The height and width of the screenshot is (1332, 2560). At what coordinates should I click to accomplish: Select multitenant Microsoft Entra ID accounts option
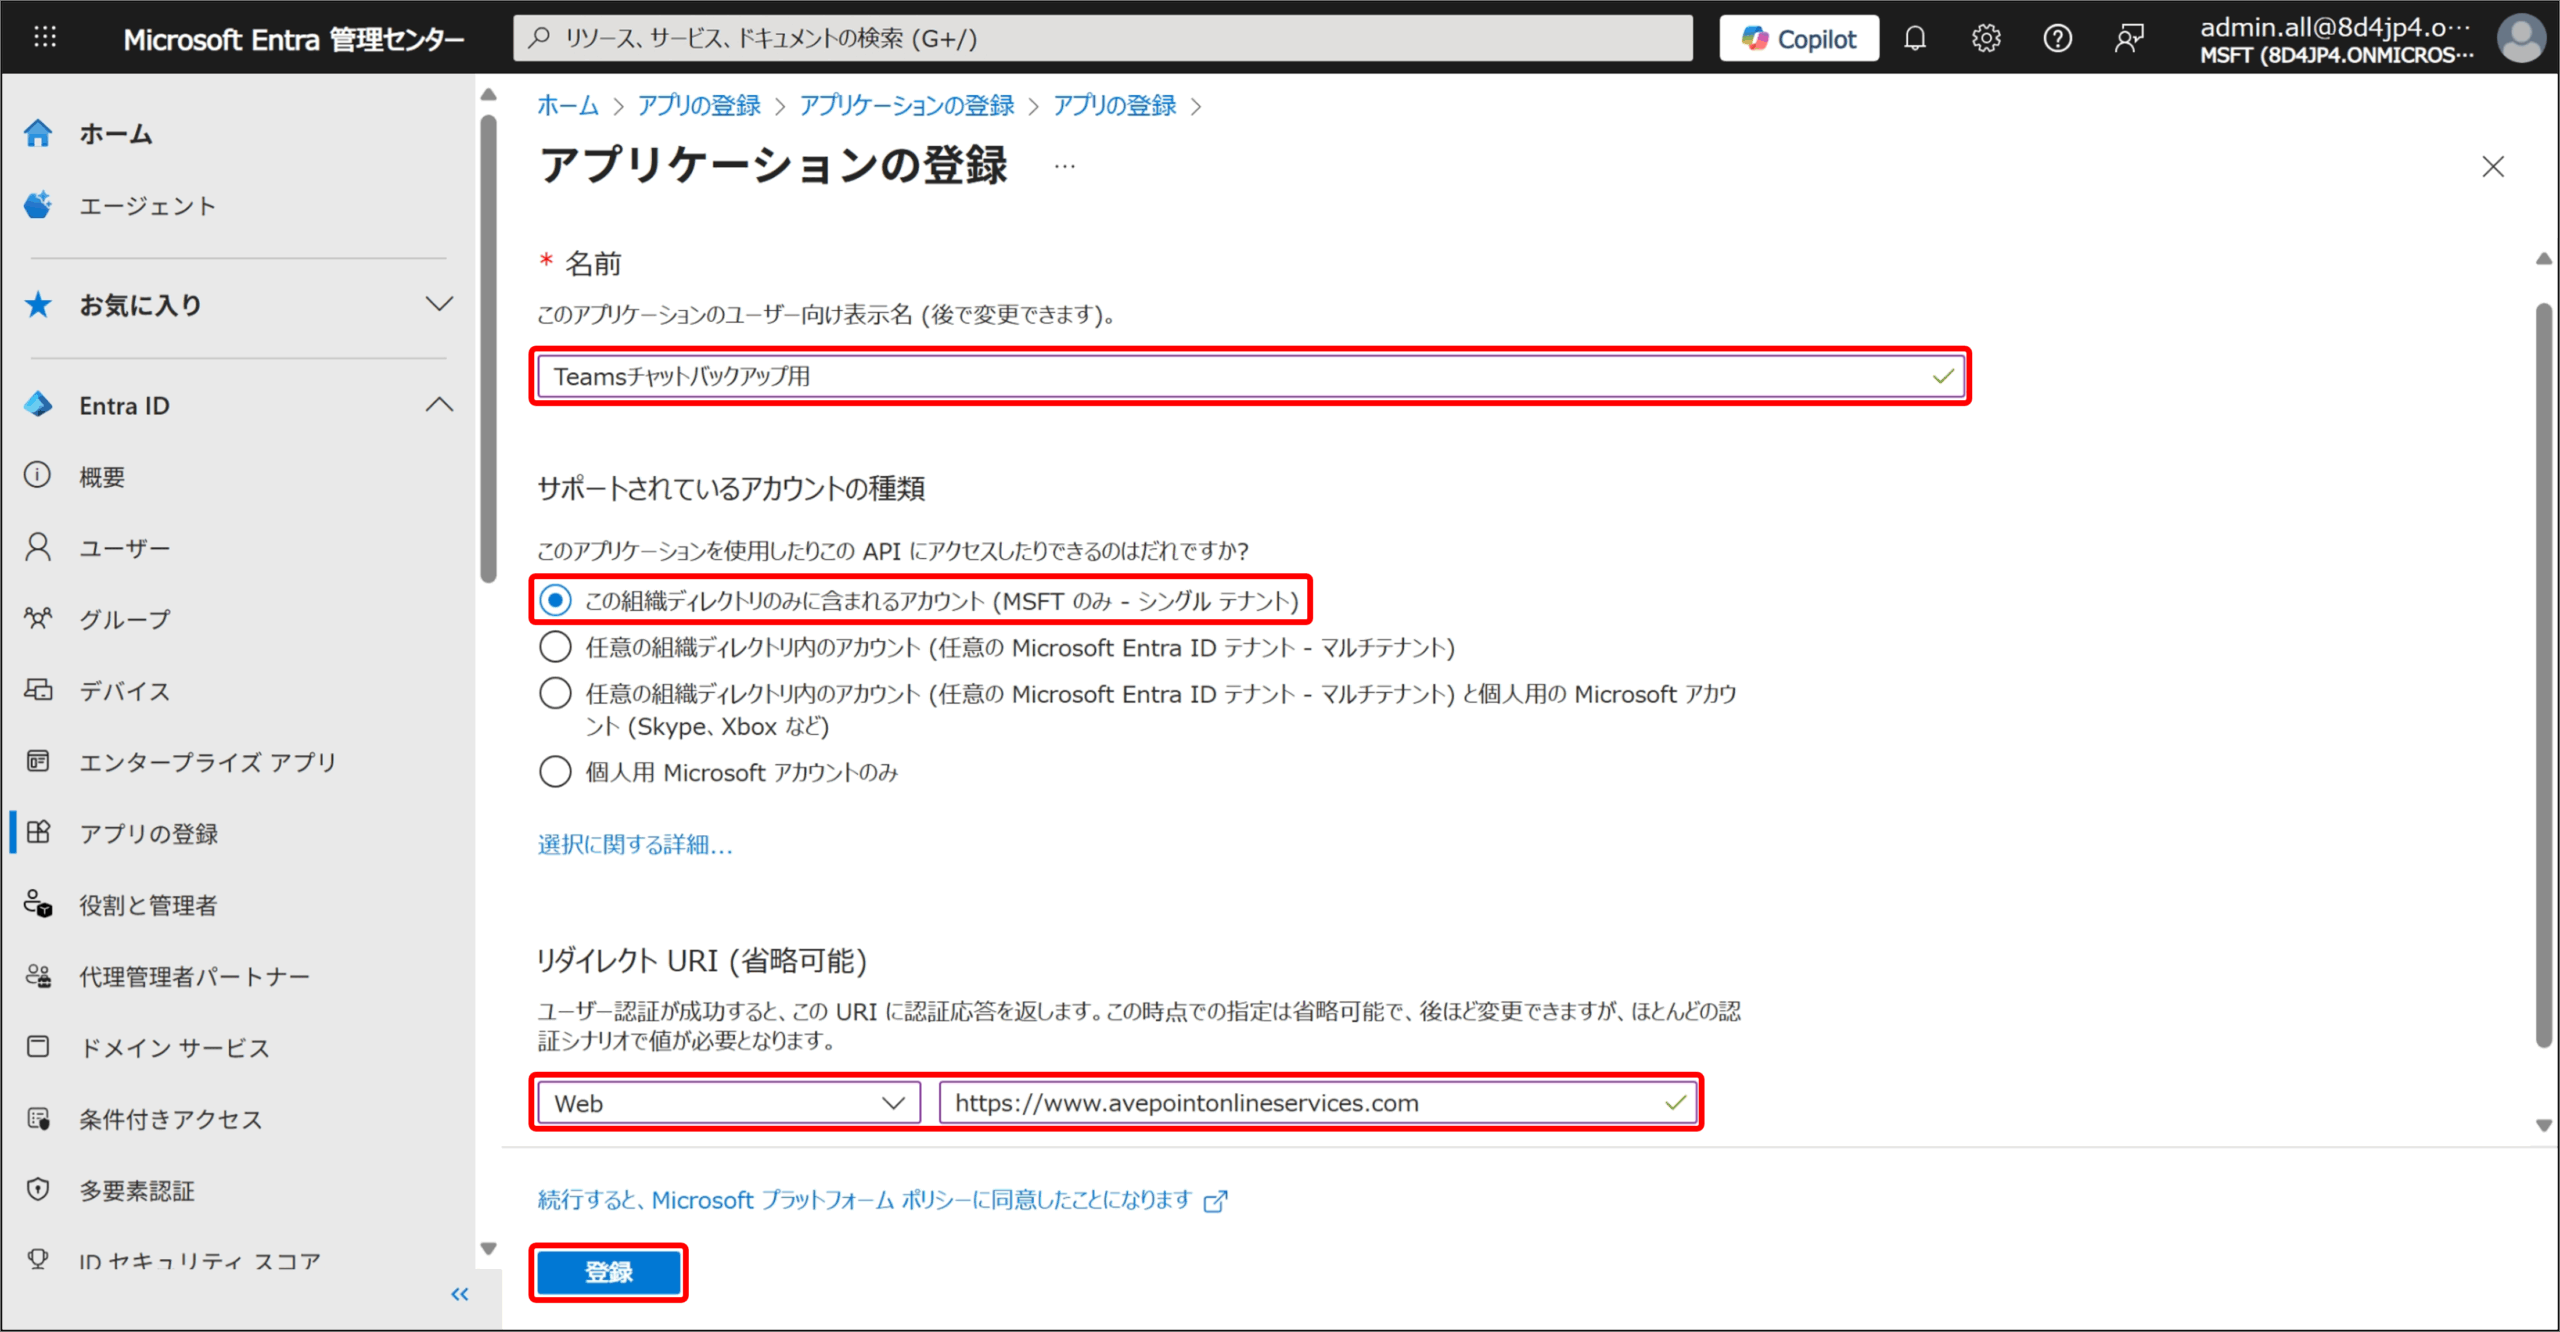coord(556,647)
